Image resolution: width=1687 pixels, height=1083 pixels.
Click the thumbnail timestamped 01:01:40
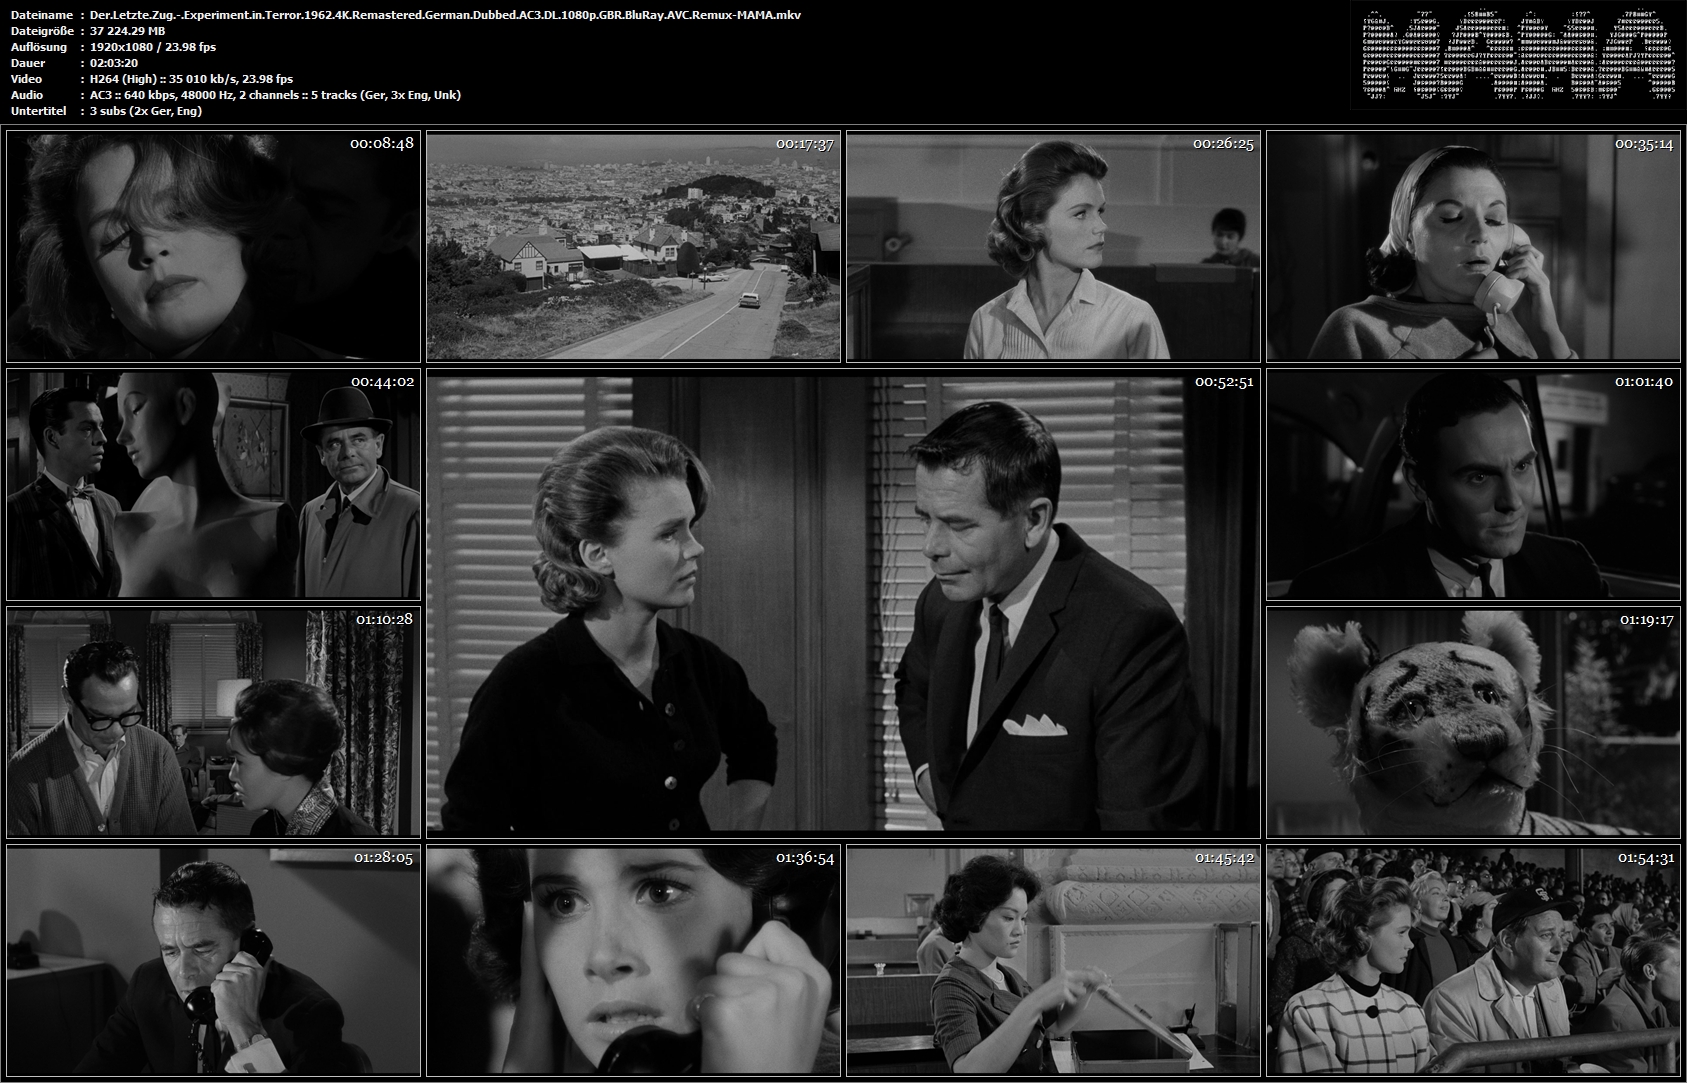(1473, 484)
